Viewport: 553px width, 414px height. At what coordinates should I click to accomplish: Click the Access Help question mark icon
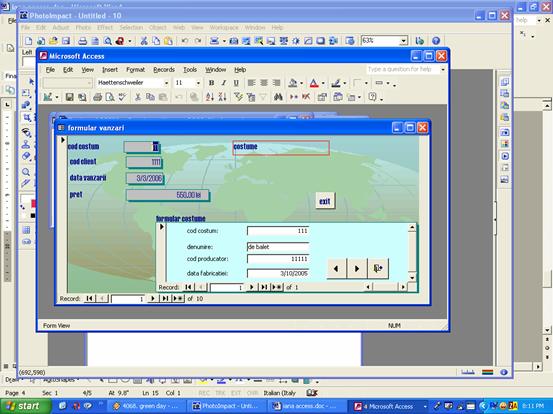372,97
